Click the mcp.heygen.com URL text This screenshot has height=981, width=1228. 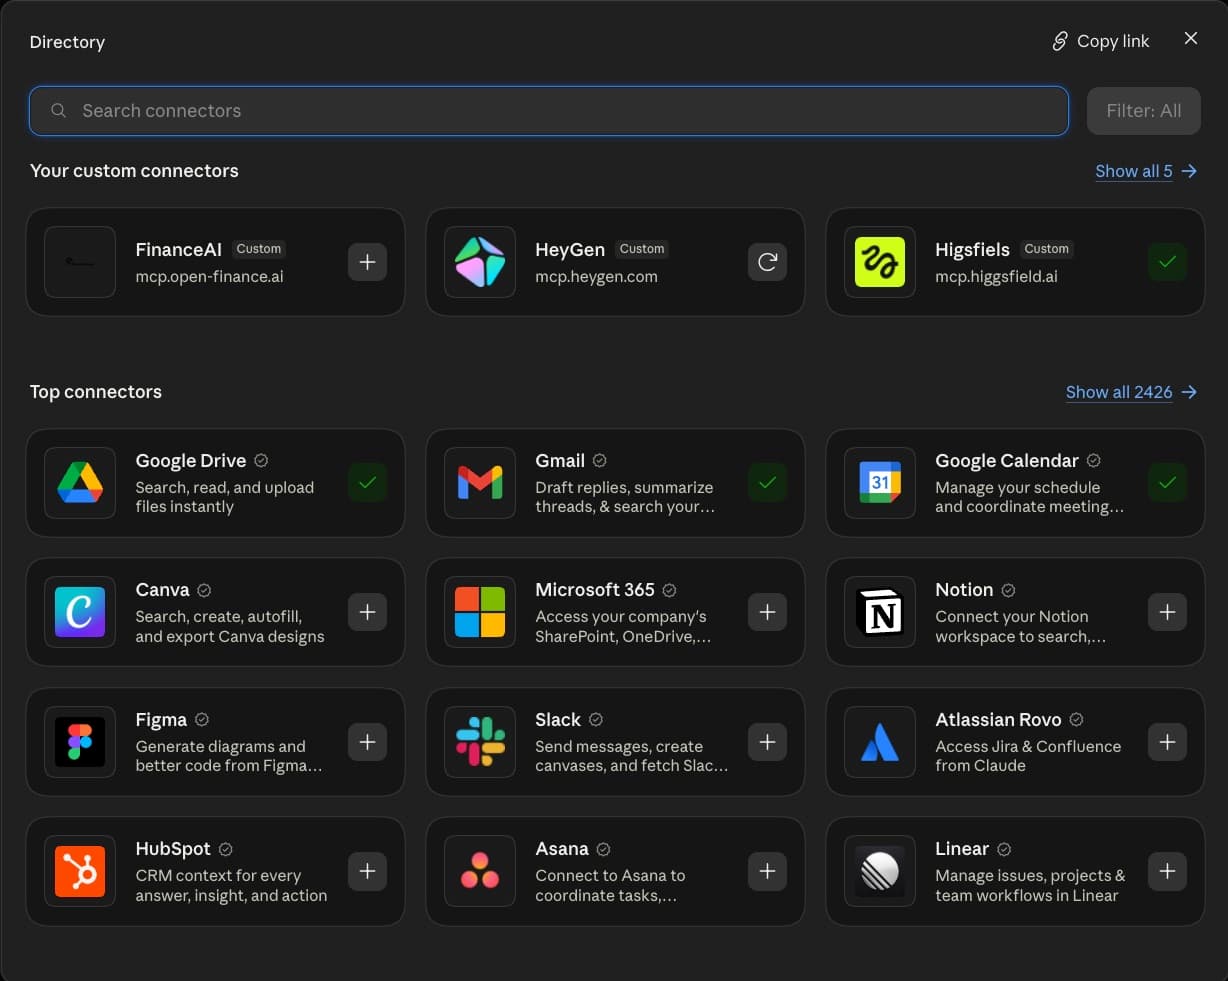(x=596, y=277)
